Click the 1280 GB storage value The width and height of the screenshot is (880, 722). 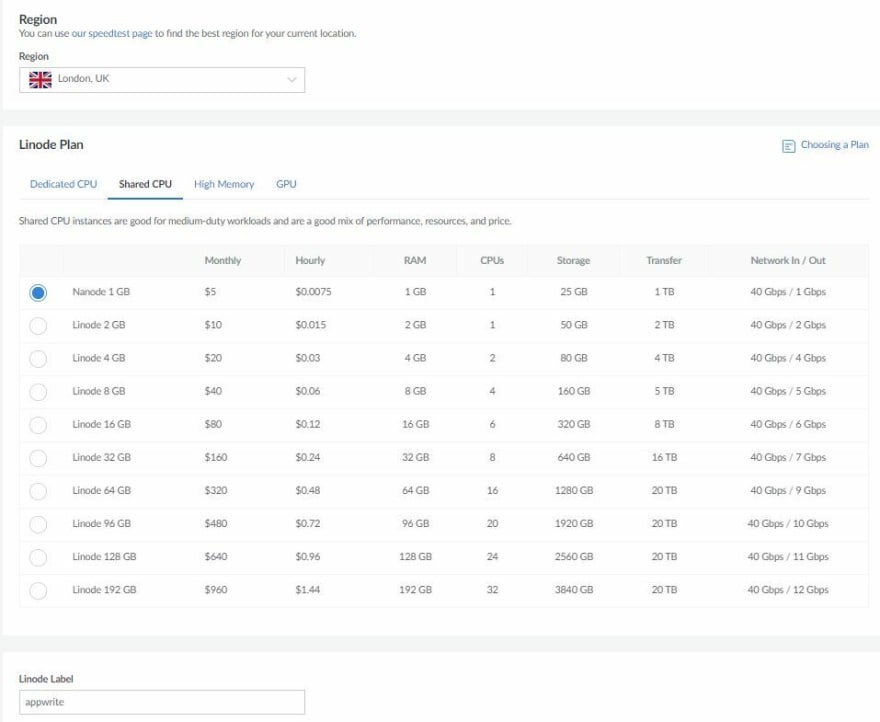(574, 491)
